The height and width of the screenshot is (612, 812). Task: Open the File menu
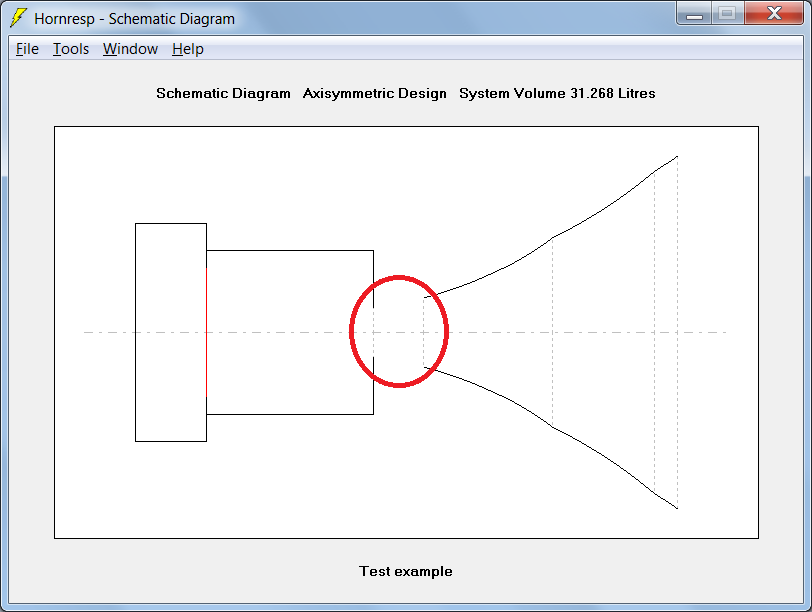tap(27, 49)
